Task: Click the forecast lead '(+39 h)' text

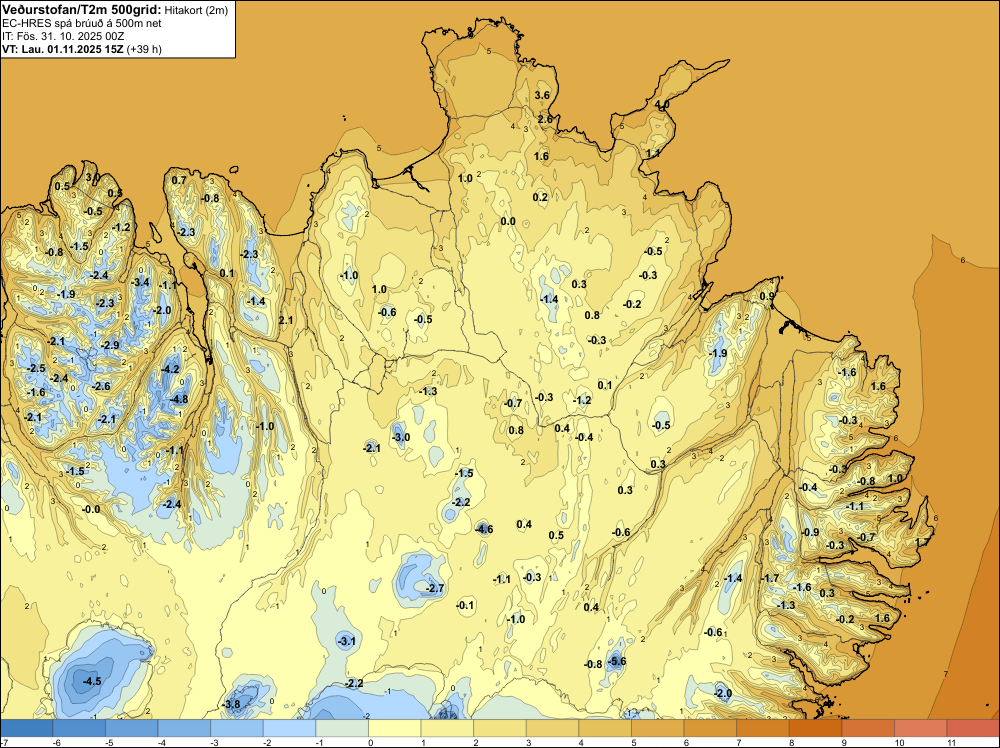Action: coord(145,49)
